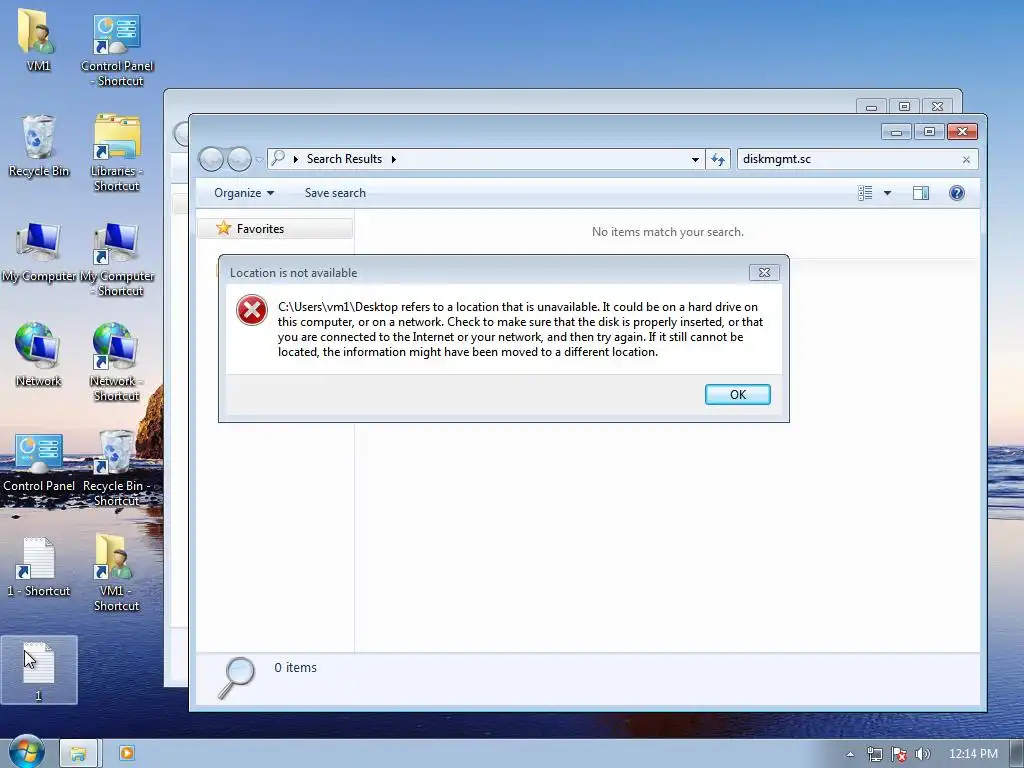Select the Recycle Bin - Shortcut icon
This screenshot has width=1024, height=768.
tap(116, 468)
